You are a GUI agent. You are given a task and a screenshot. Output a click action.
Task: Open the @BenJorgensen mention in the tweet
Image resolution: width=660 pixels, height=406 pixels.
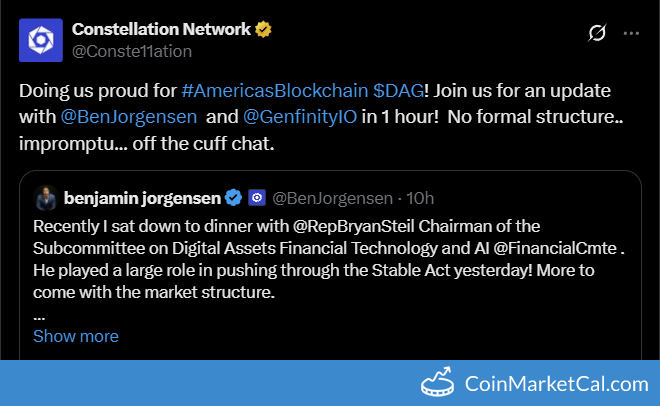click(129, 117)
